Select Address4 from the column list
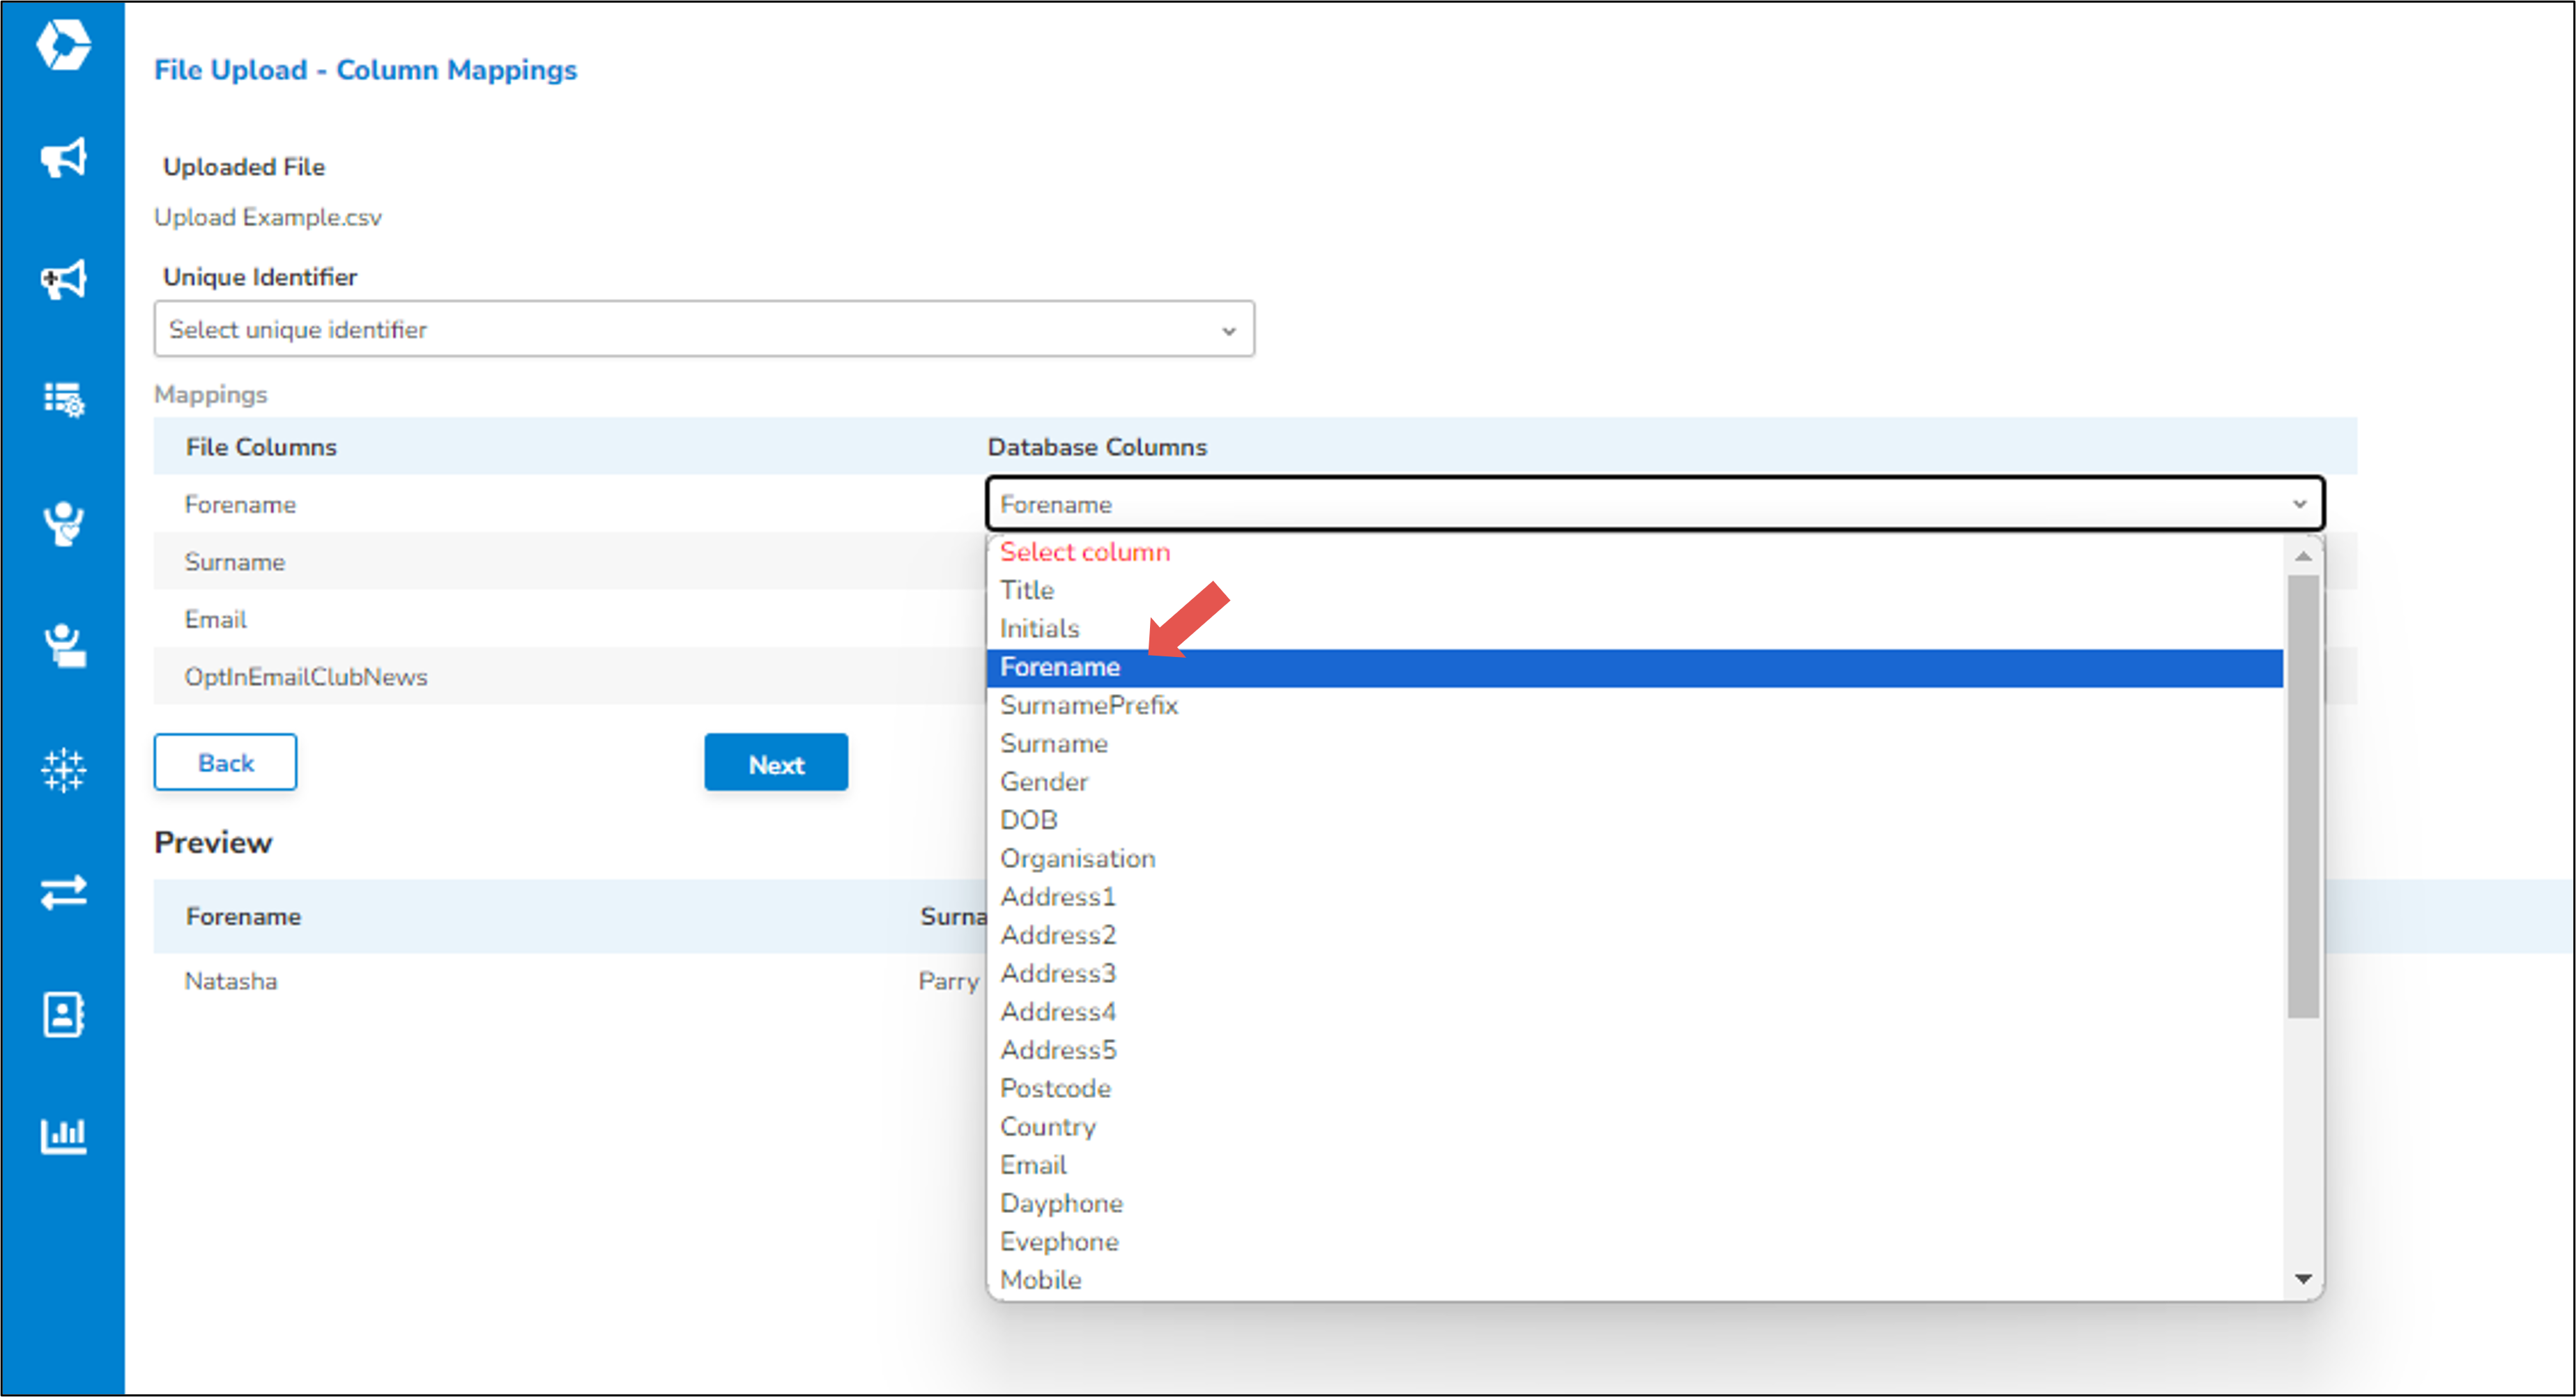The height and width of the screenshot is (1397, 2576). click(1635, 1012)
